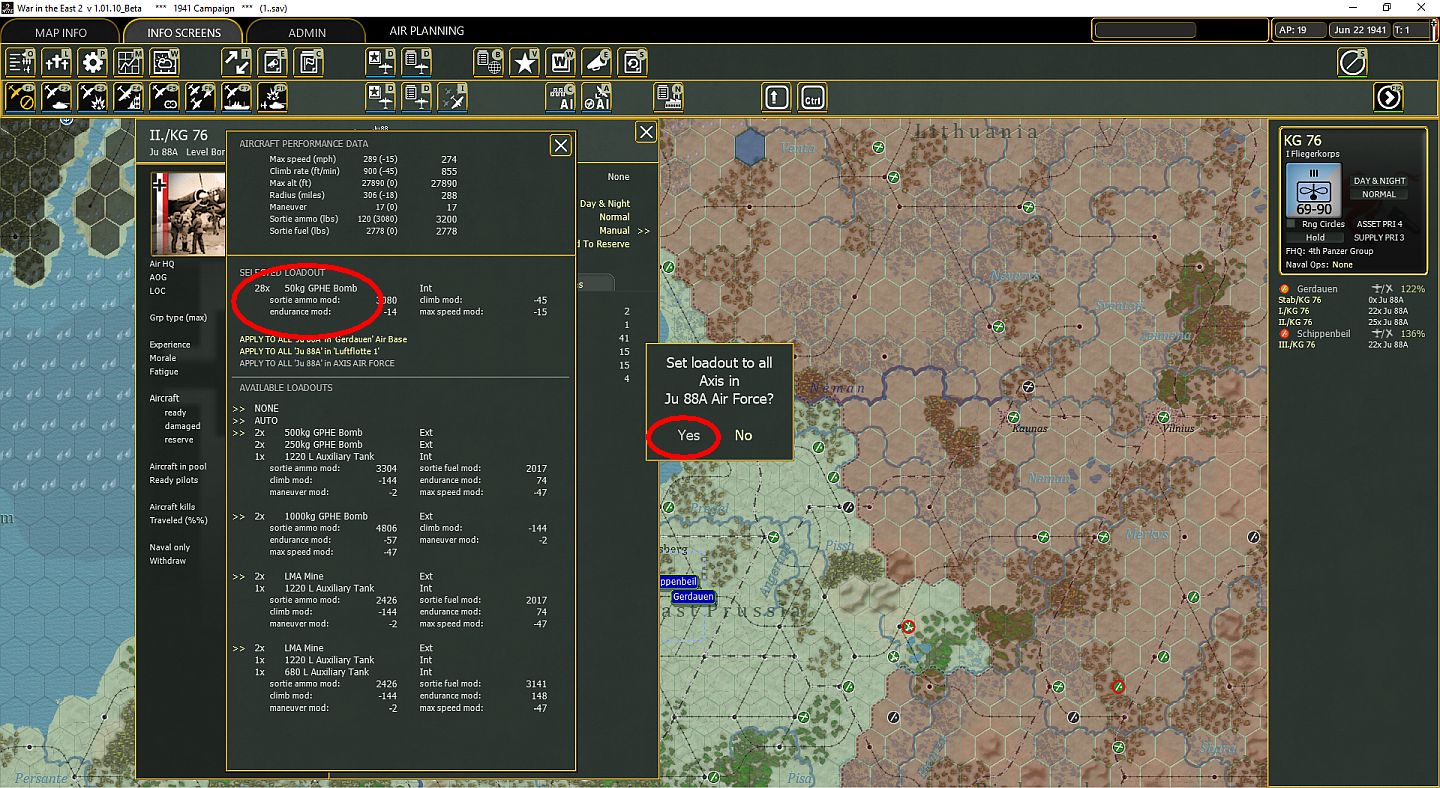Open upper-row air directive star-plane icon
Image resolution: width=1440 pixels, height=788 pixels.
coord(381,63)
